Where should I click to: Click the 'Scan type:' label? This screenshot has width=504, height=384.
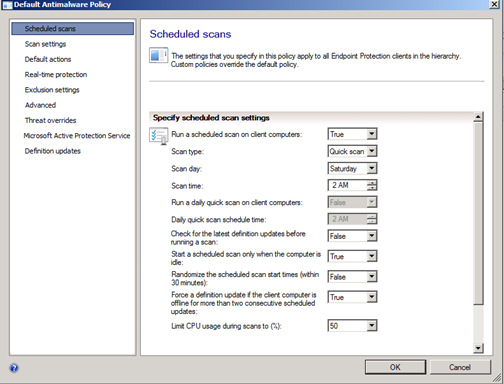187,152
